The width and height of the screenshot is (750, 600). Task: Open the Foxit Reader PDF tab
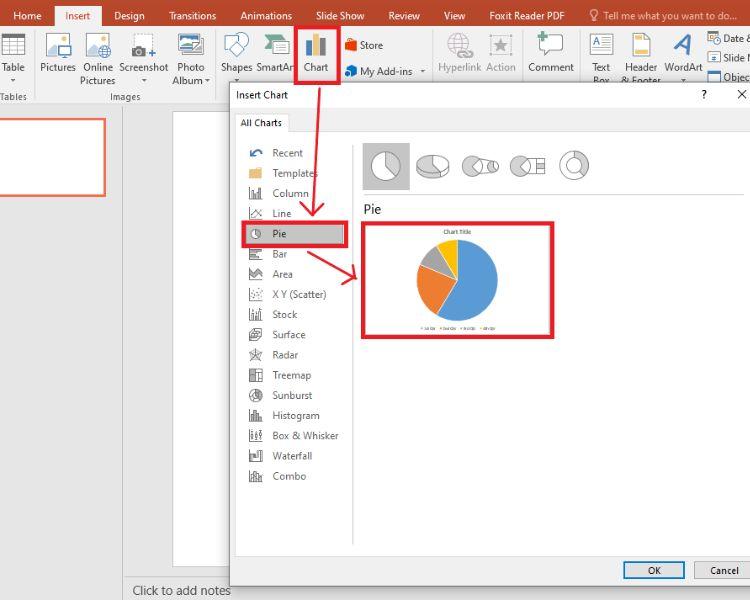[527, 16]
